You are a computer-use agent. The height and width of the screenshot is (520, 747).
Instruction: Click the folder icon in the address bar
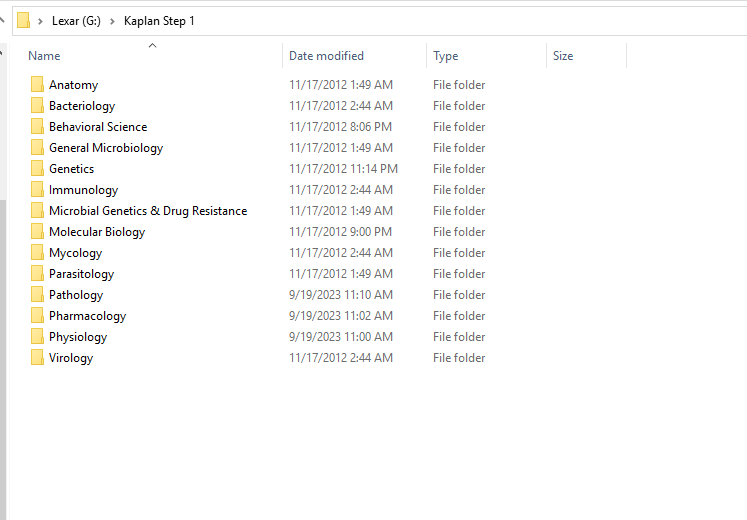coord(23,20)
